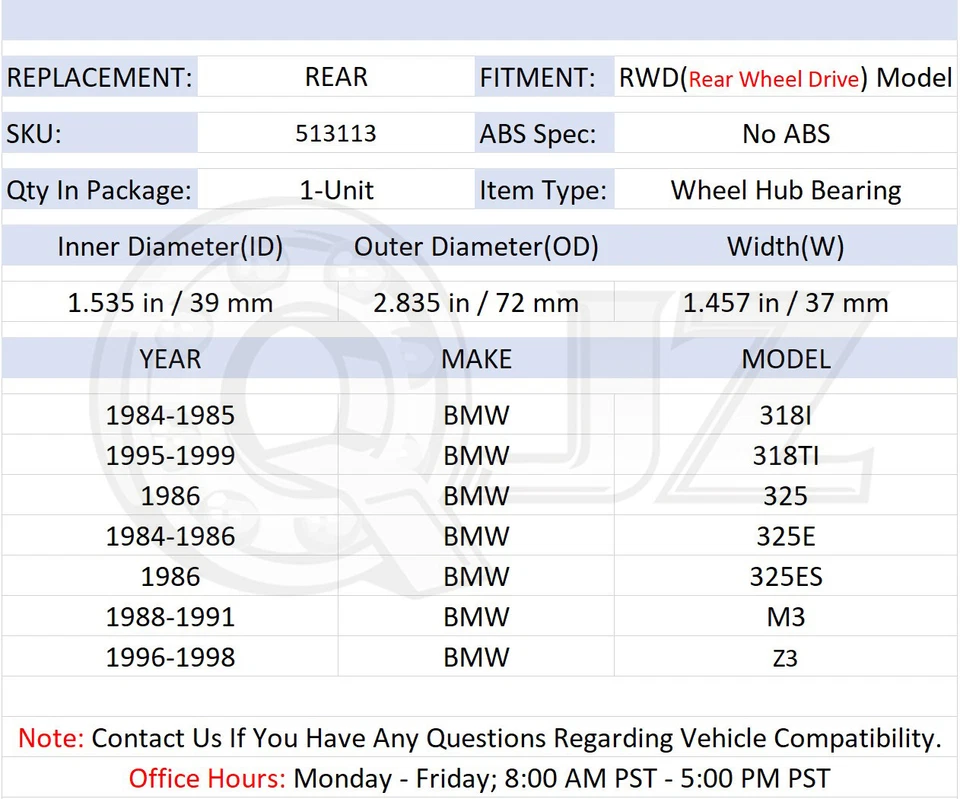Viewport: 960px width, 799px height.
Task: Select the 1986 year in 325 row
Action: click(170, 496)
